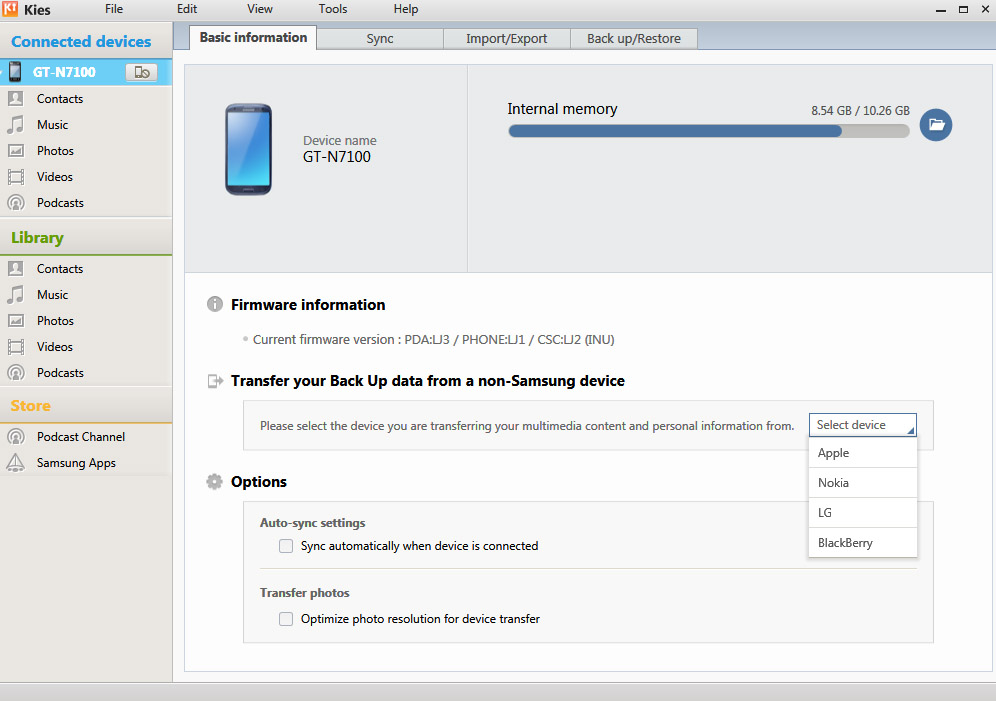Choose BlackBerry from device list
This screenshot has width=996, height=701.
(x=863, y=543)
